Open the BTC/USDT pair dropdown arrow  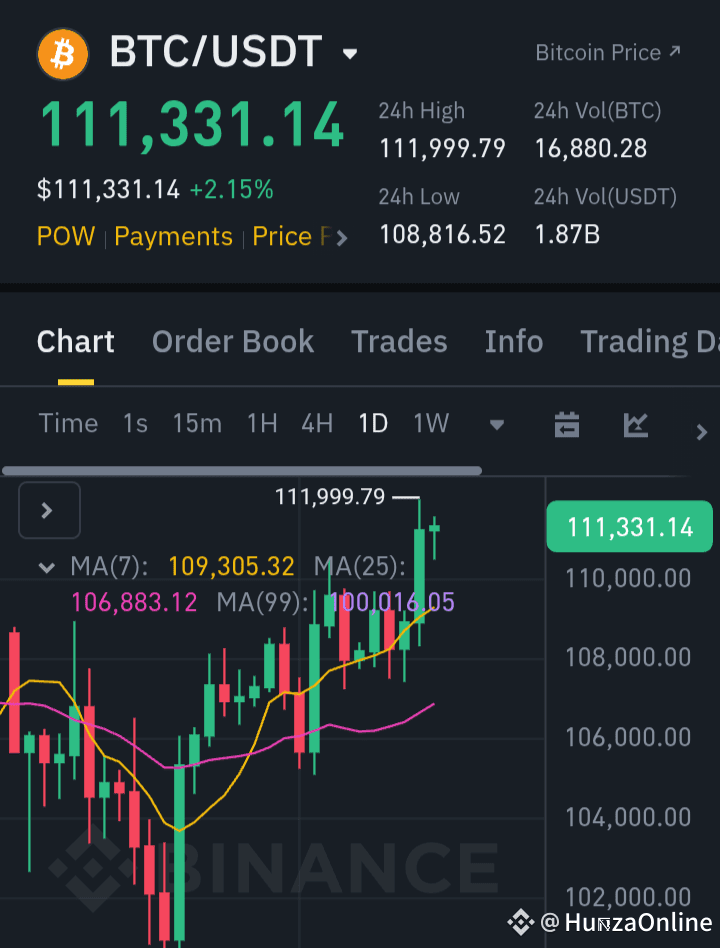[350, 54]
